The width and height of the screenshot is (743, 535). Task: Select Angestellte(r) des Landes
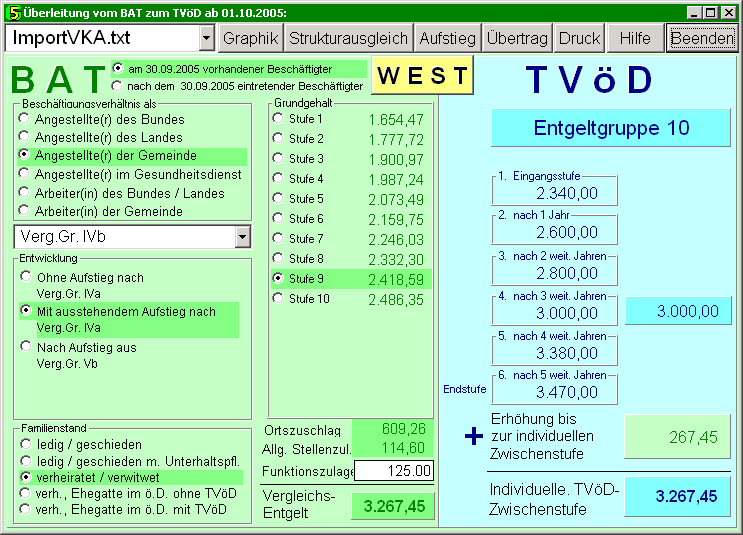(100, 137)
